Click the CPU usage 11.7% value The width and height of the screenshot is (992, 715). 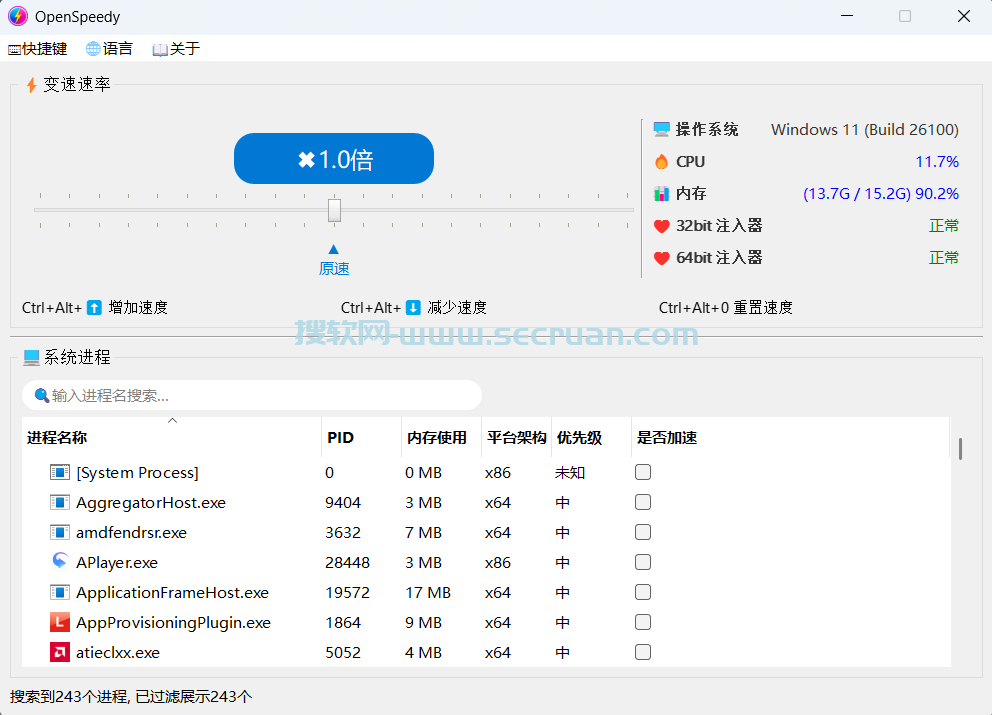point(937,162)
